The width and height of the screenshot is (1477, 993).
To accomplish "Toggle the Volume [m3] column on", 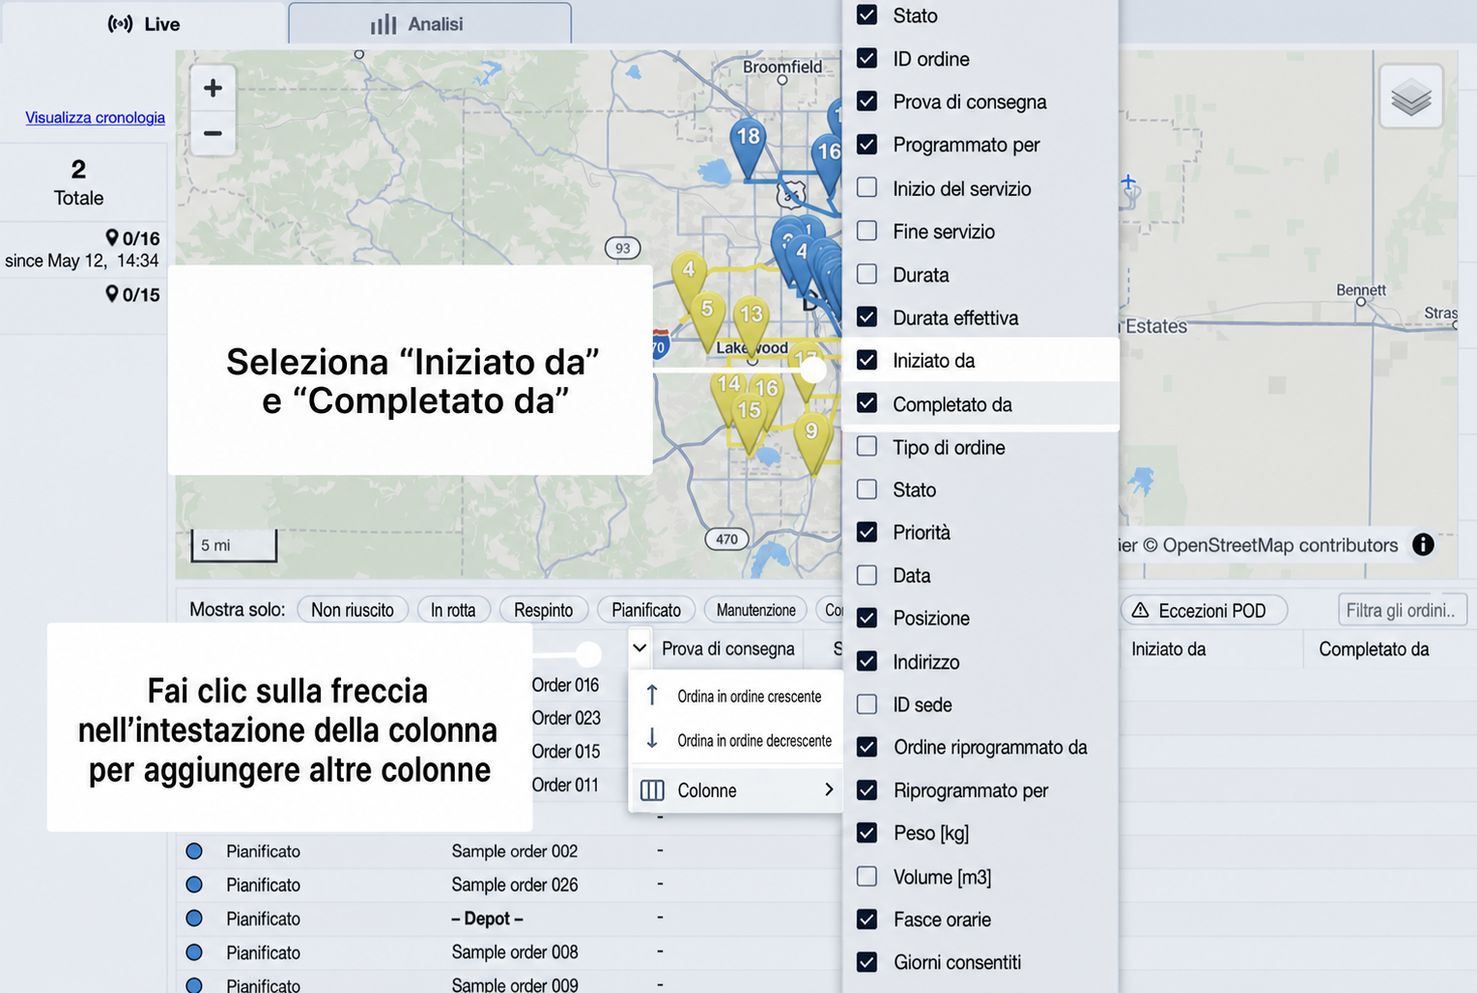I will [867, 876].
